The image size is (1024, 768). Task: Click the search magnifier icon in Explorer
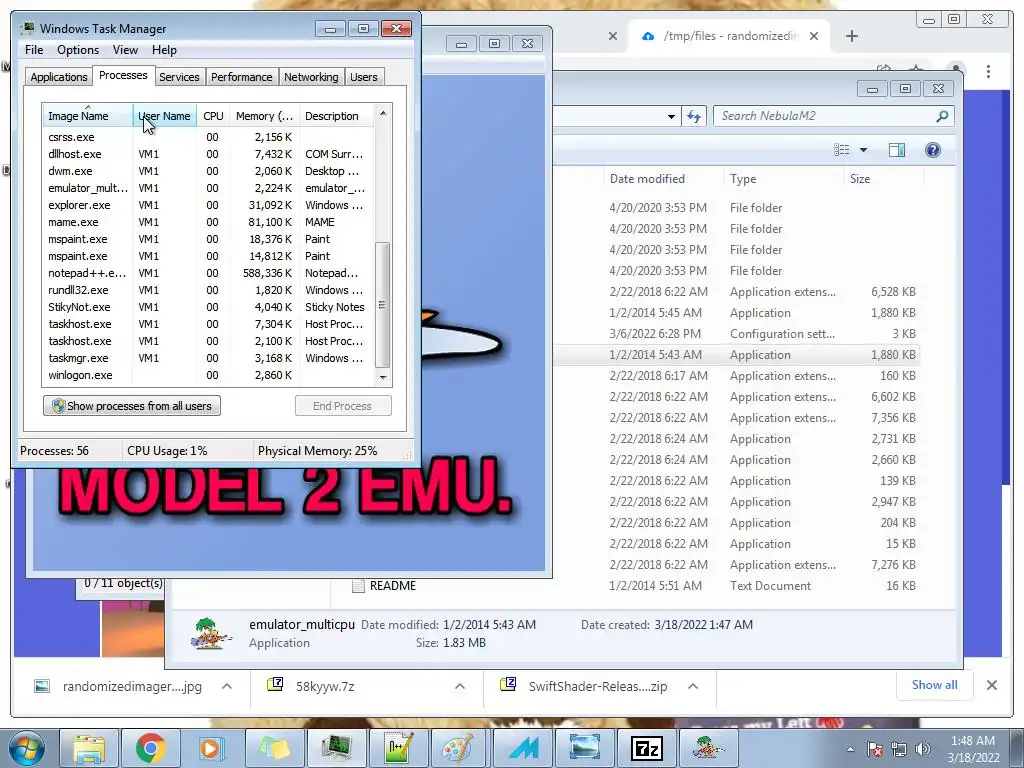pos(942,116)
